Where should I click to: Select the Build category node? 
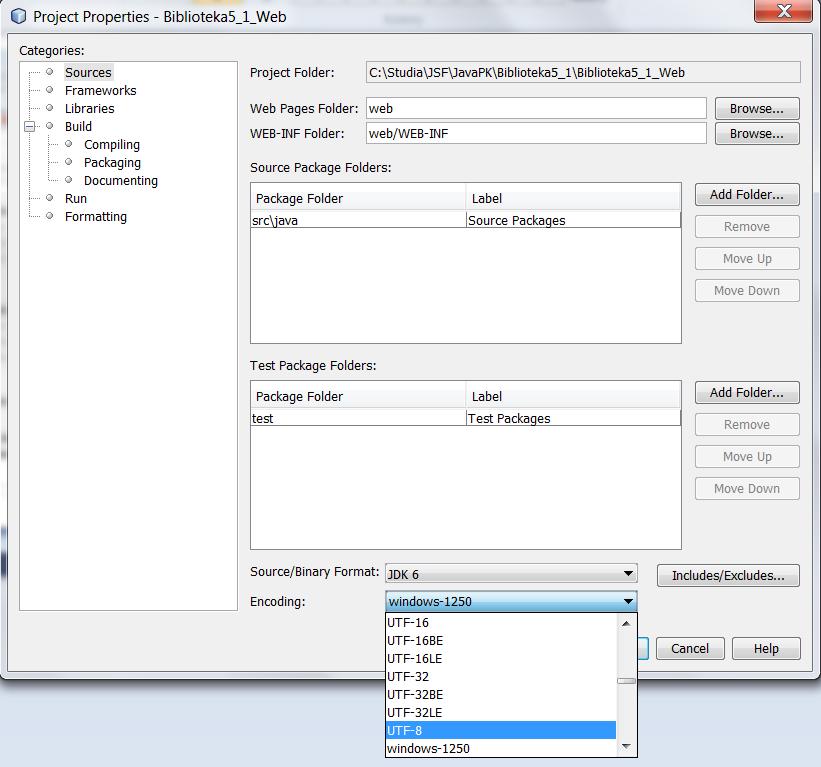[x=78, y=127]
